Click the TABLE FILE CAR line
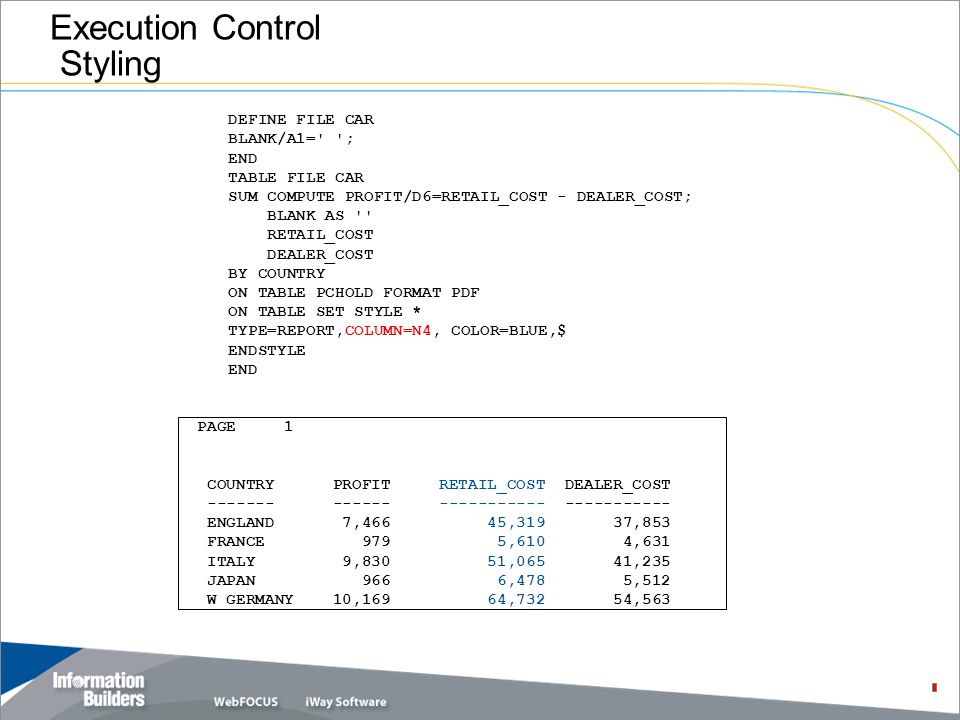The image size is (960, 720). (x=296, y=178)
